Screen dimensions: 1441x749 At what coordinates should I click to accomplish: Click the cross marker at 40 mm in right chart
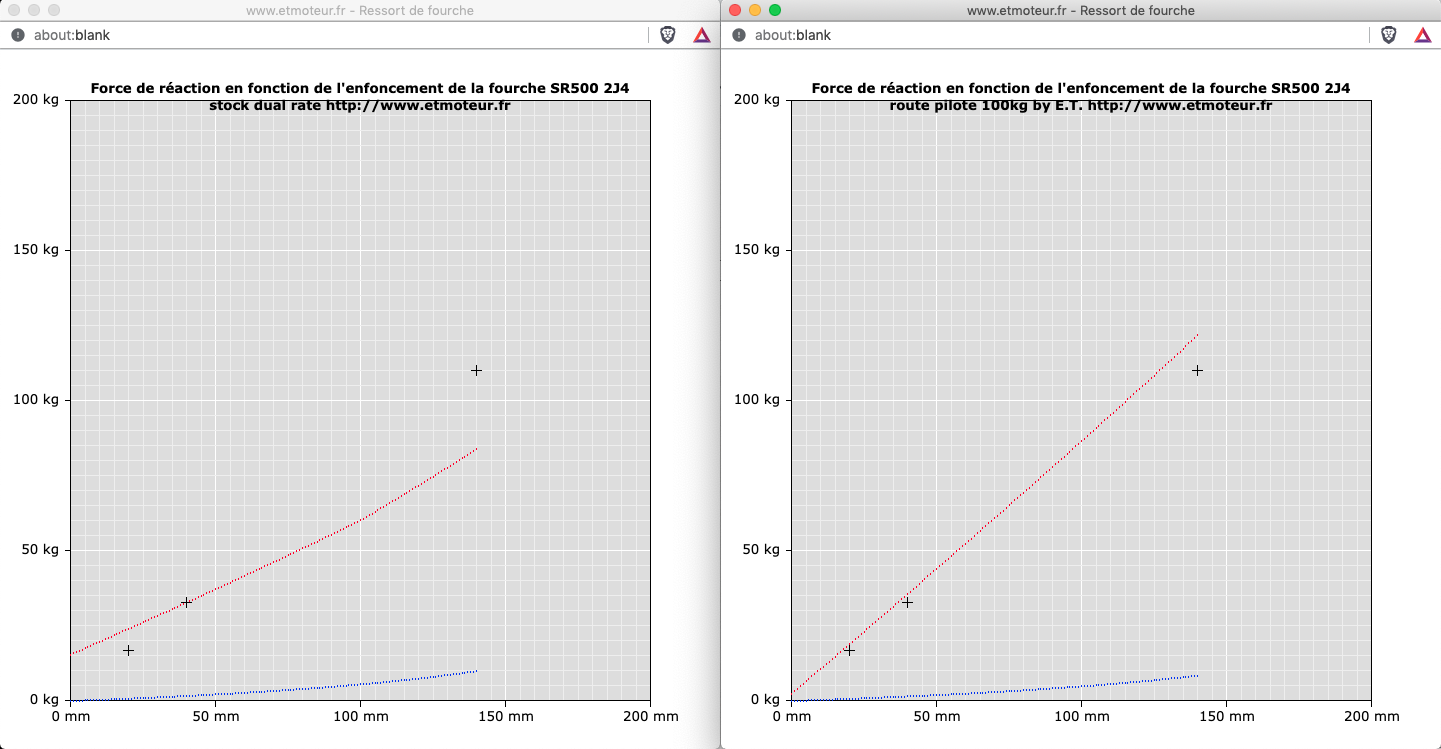coord(907,602)
